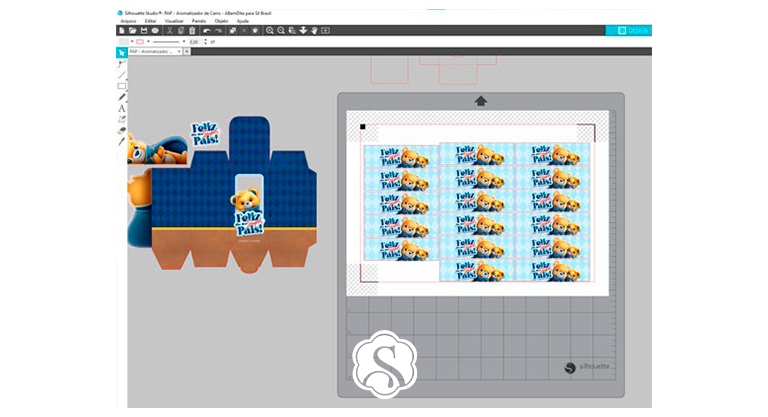Select the Eraser tool

point(121,130)
